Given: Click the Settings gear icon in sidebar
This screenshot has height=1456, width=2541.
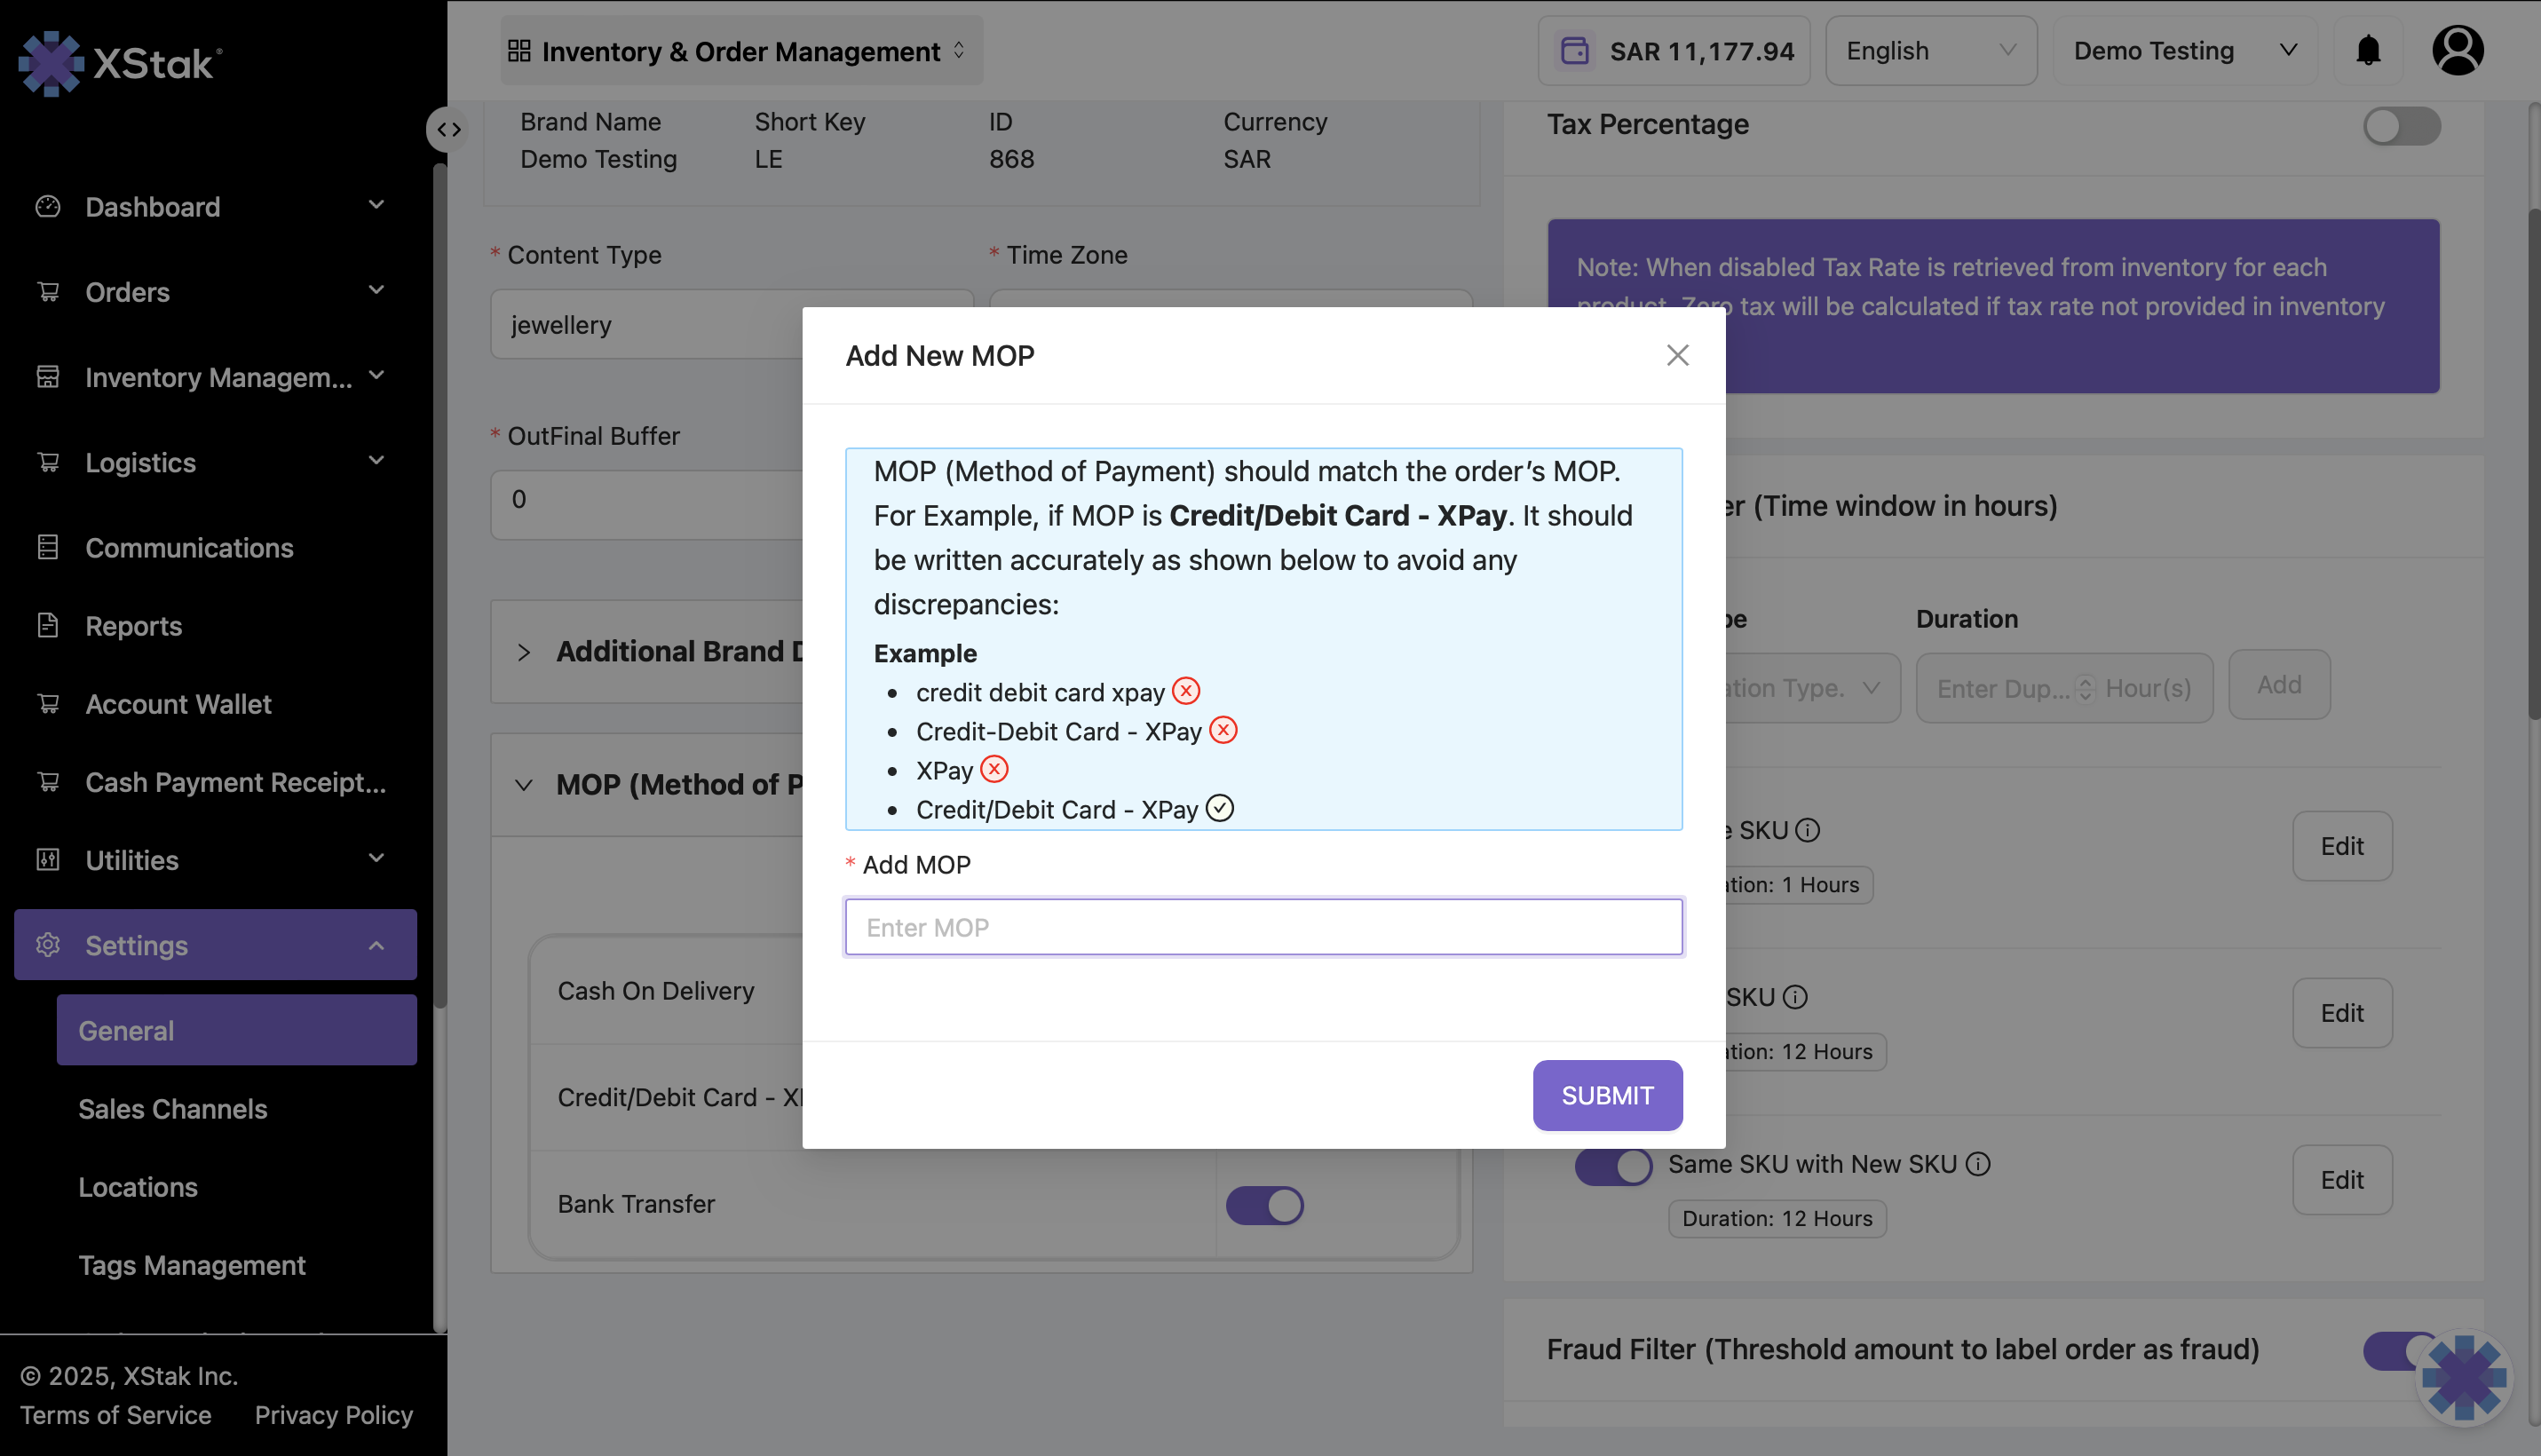Looking at the screenshot, I should [48, 945].
